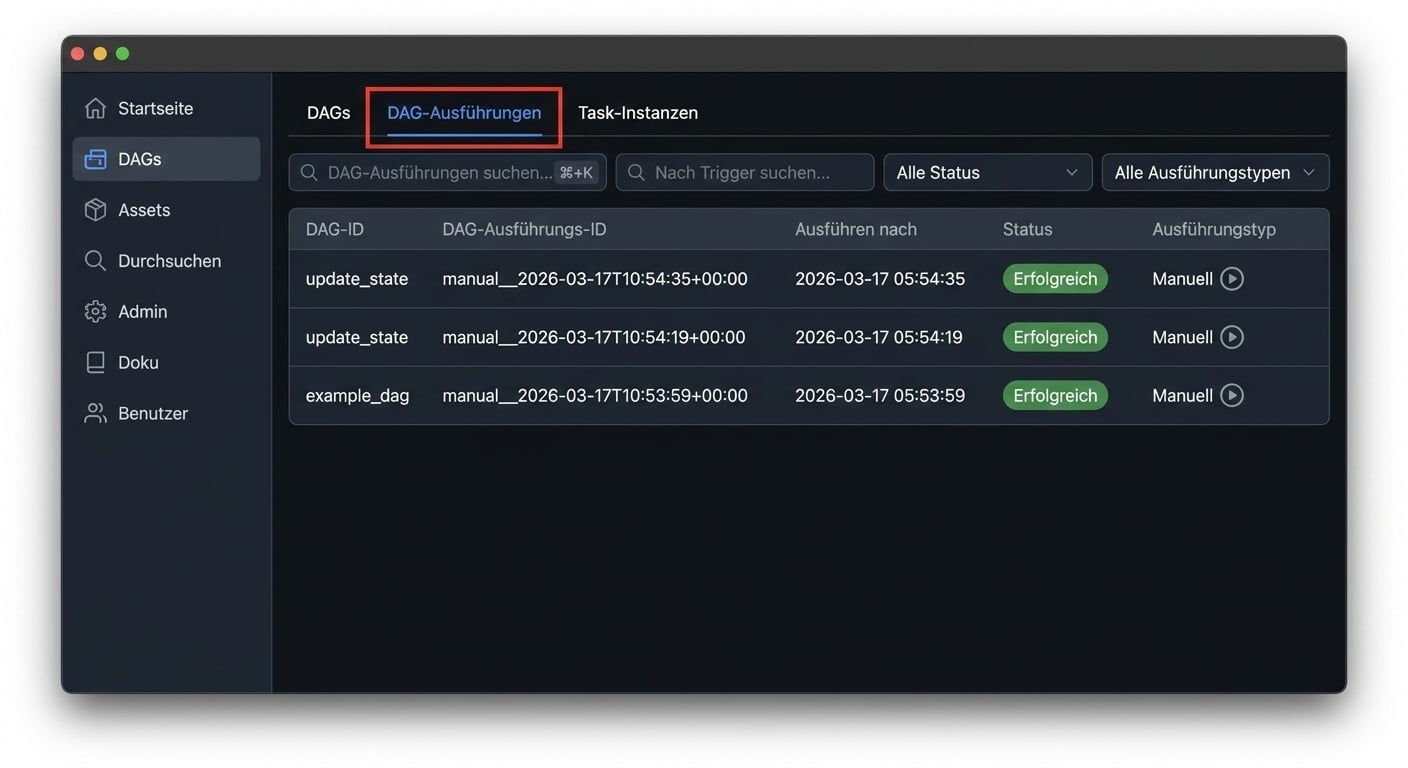Image resolution: width=1408 pixels, height=768 pixels.
Task: Expand the Alle Status dropdown
Action: (x=988, y=172)
